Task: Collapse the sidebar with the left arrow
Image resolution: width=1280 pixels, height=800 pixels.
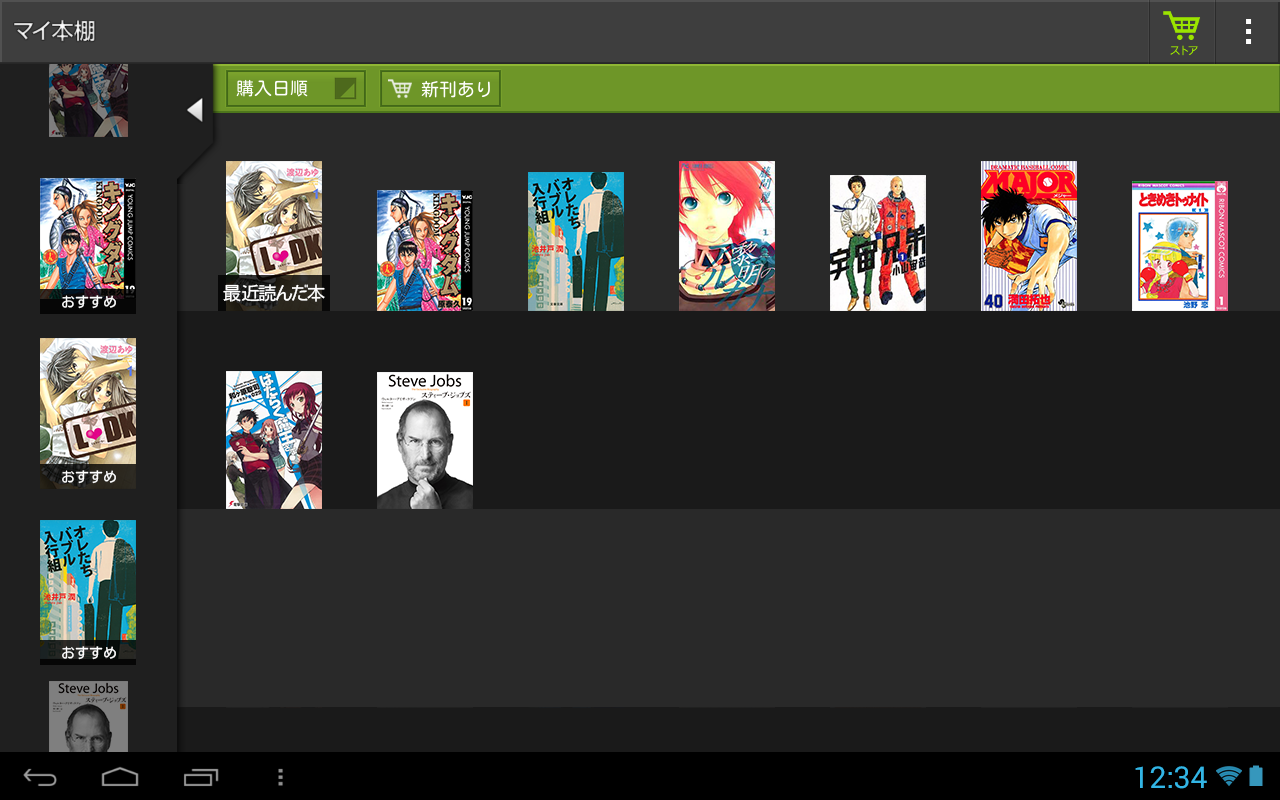Action: tap(195, 110)
